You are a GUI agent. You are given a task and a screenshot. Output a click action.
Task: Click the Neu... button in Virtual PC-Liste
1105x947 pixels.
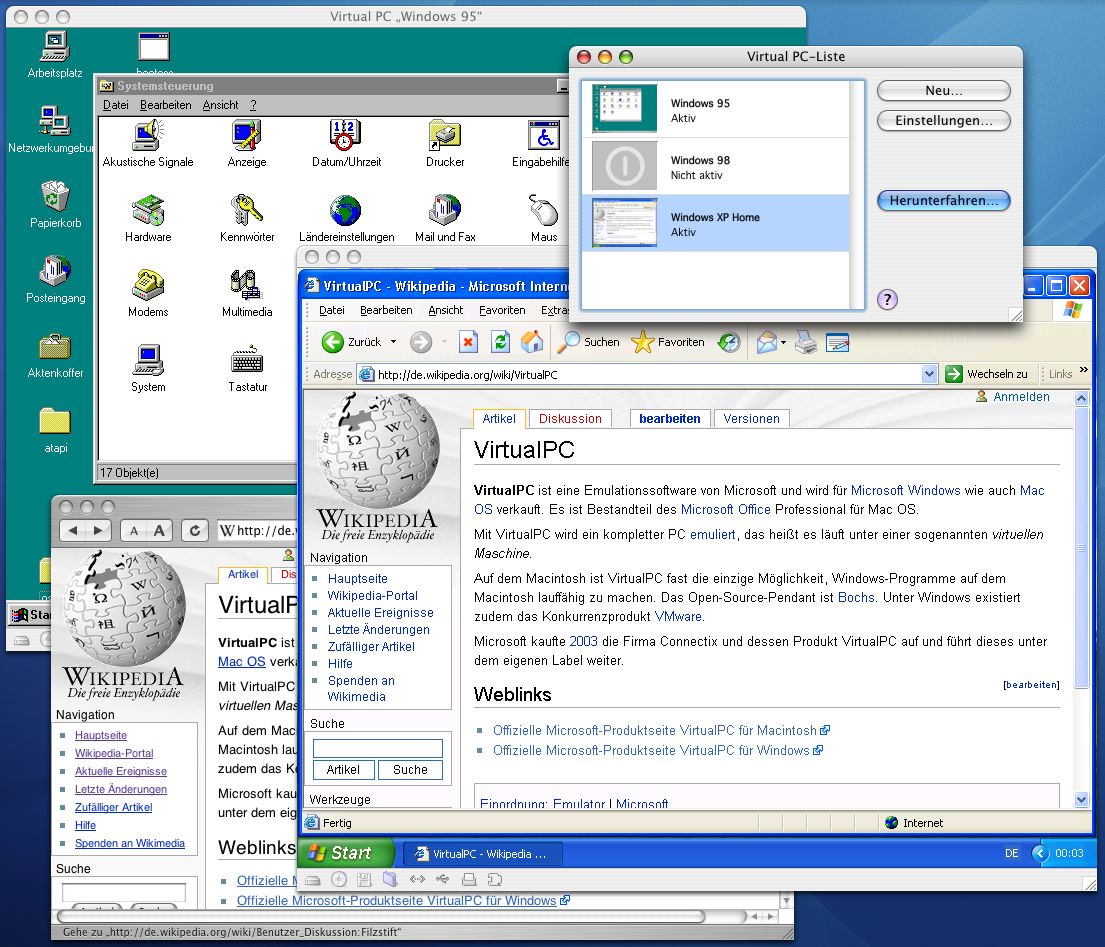[944, 91]
